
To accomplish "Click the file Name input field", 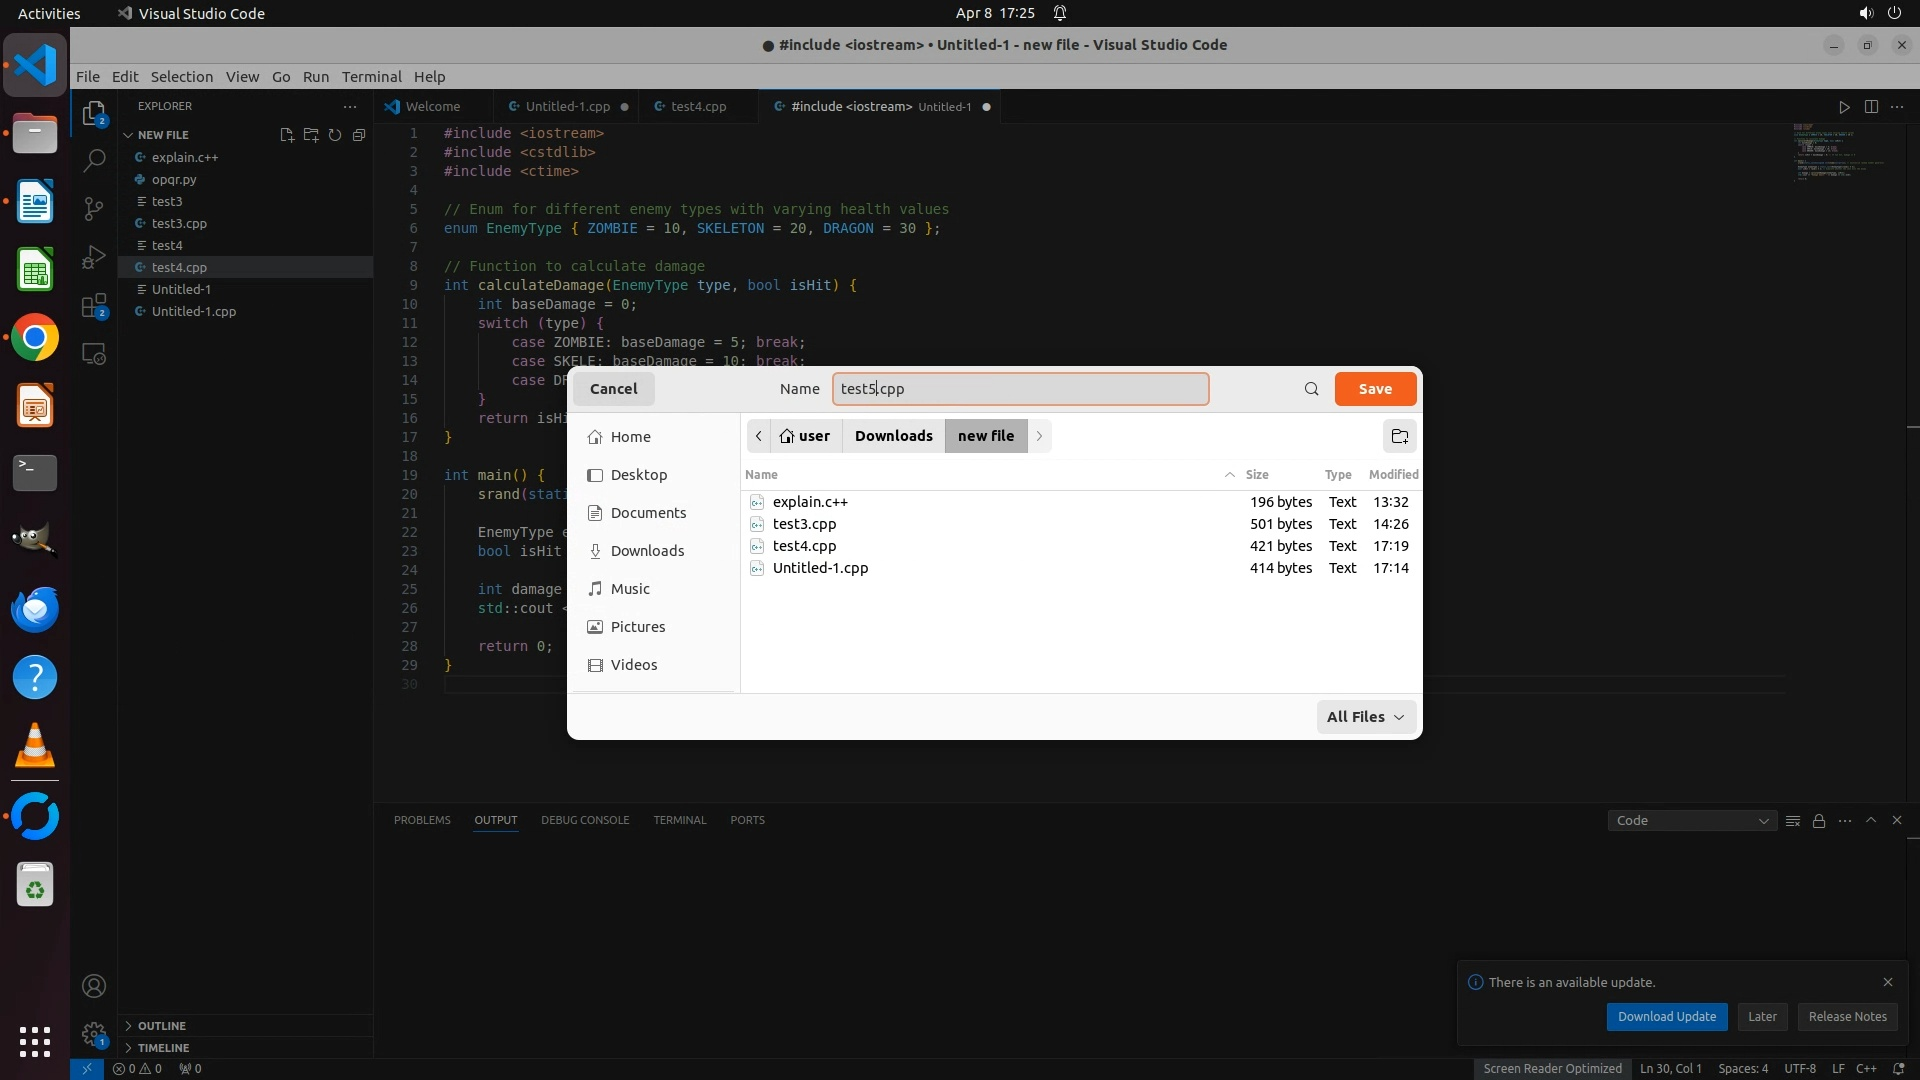I will (1020, 389).
